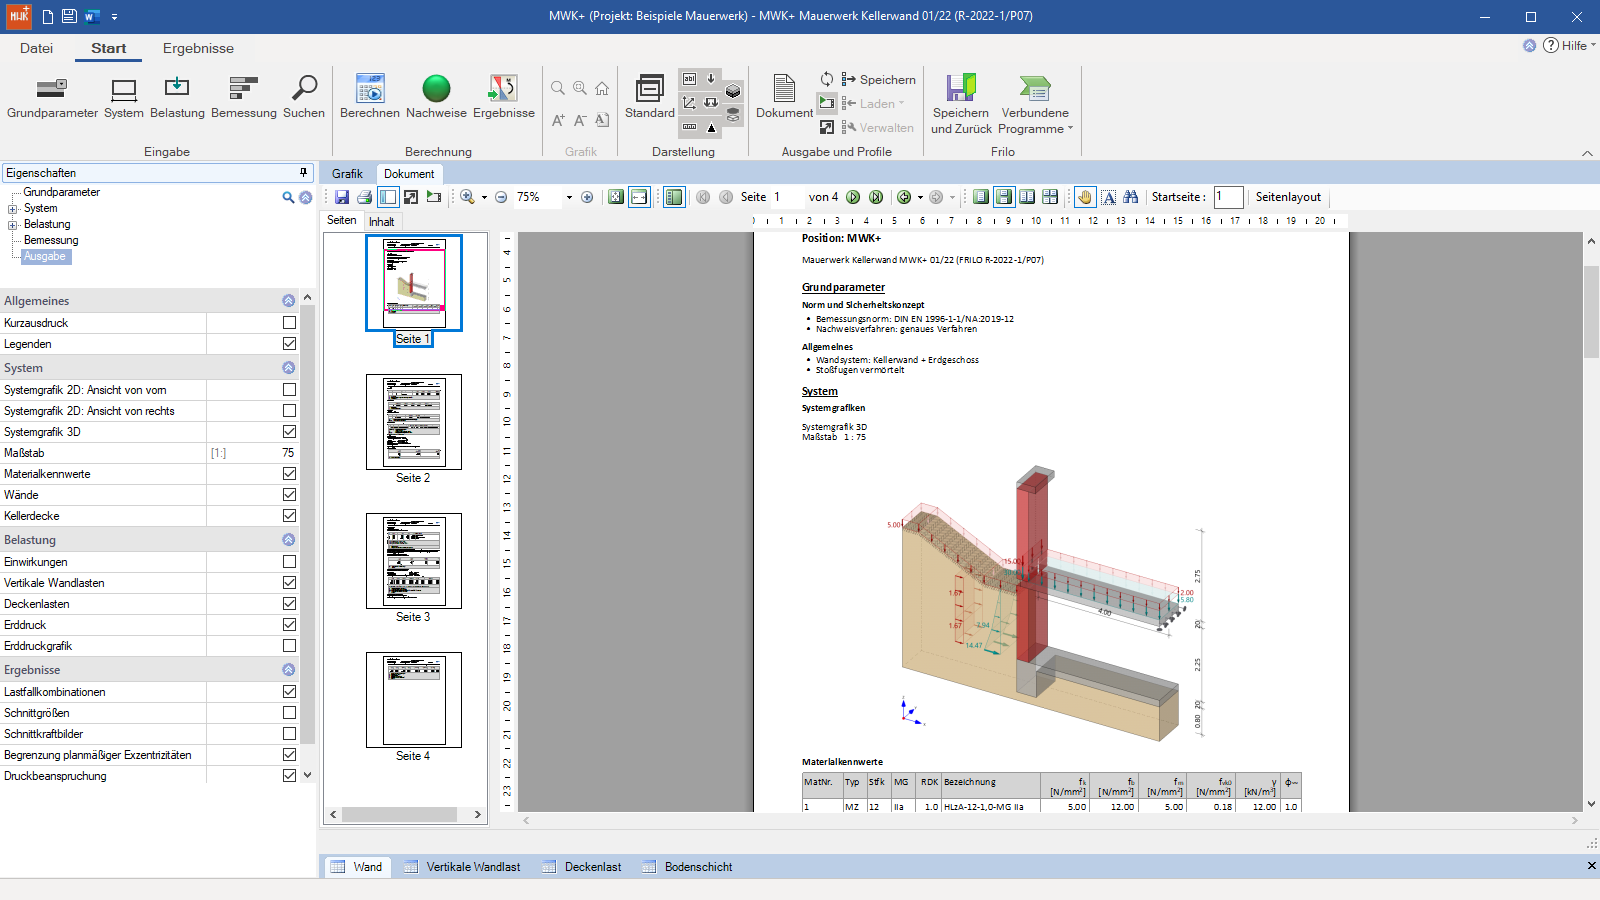Enable the Schnittgrößen checkbox
The width and height of the screenshot is (1600, 900).
[289, 713]
